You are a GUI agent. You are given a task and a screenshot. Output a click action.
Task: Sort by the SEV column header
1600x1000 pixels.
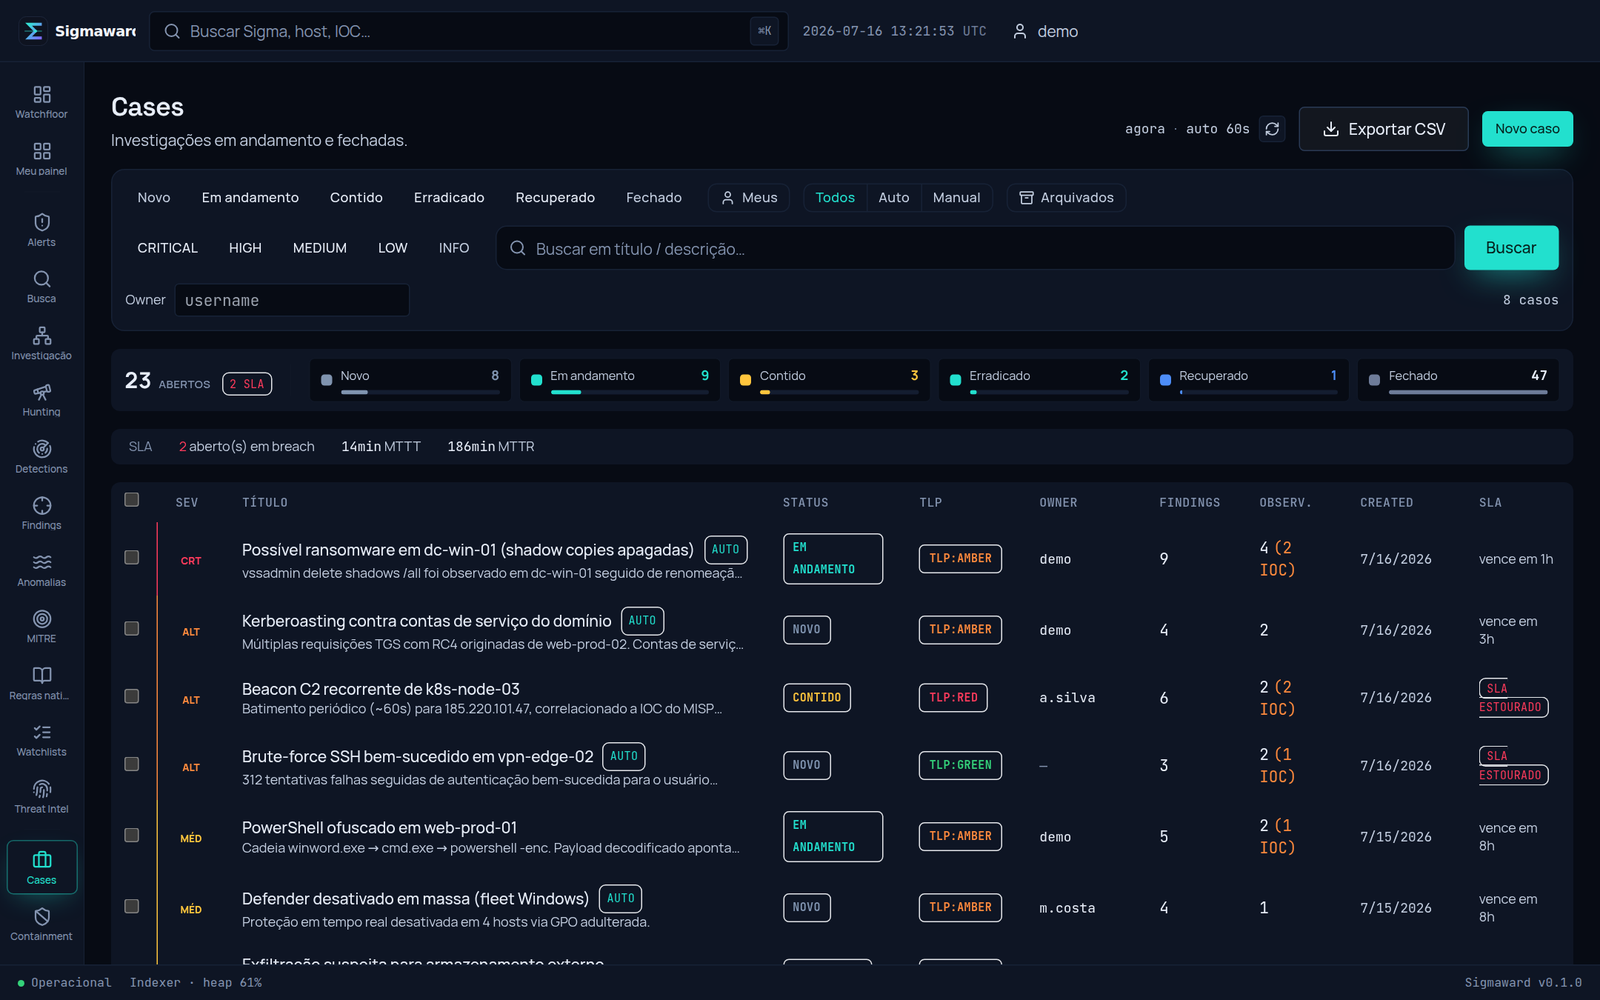[187, 503]
